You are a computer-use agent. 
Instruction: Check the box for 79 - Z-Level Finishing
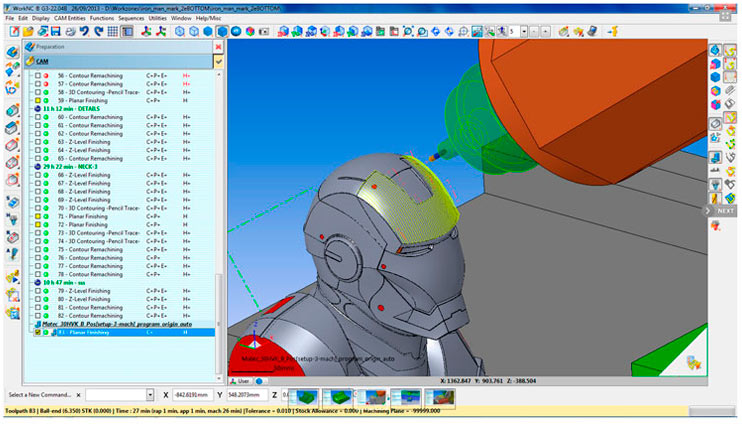(38, 291)
